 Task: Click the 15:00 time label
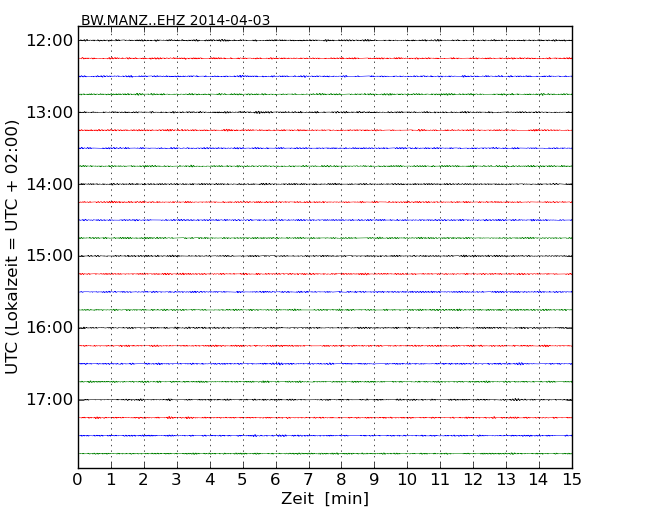[50, 256]
